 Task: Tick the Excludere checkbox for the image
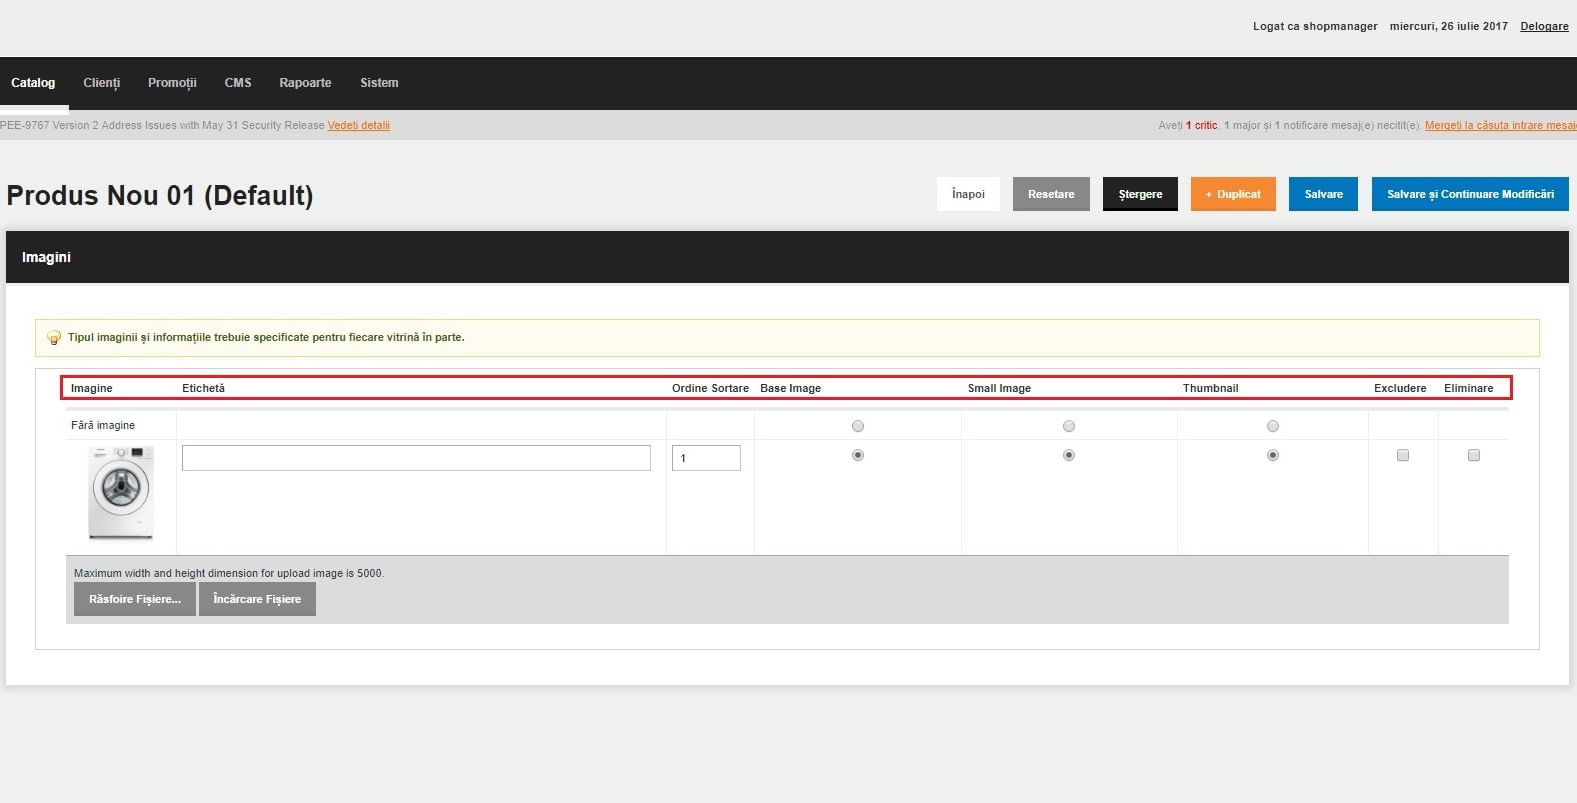(1403, 455)
